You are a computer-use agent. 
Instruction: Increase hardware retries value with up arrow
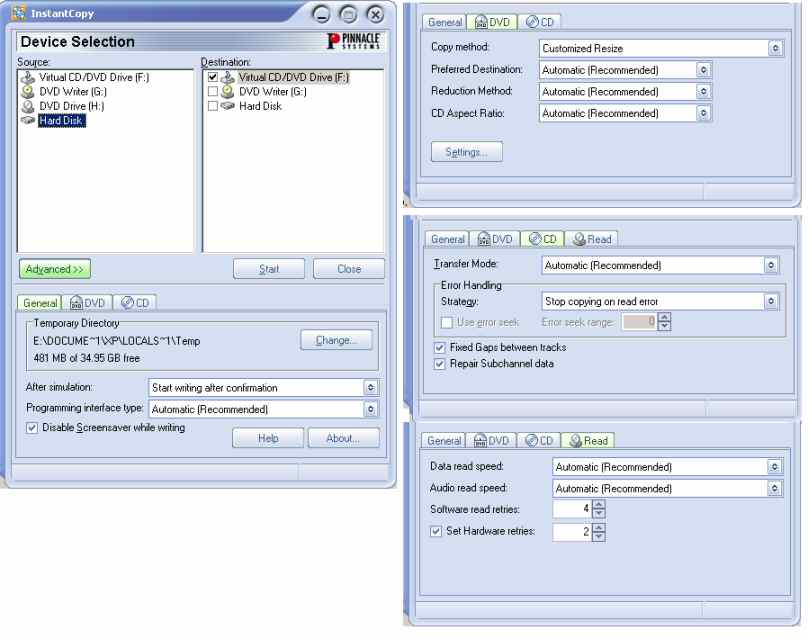598,528
